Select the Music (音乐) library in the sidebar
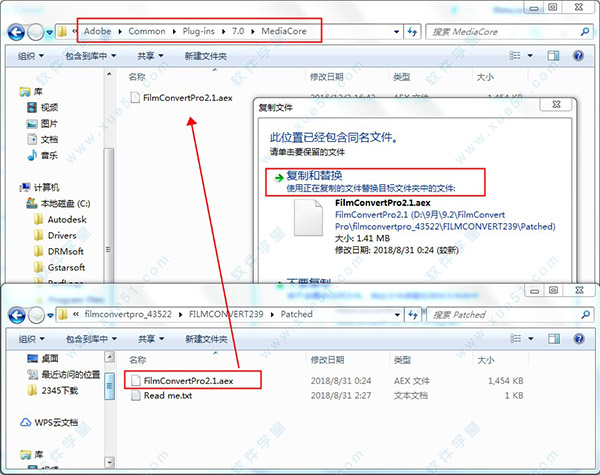600x475 pixels. (x=49, y=155)
